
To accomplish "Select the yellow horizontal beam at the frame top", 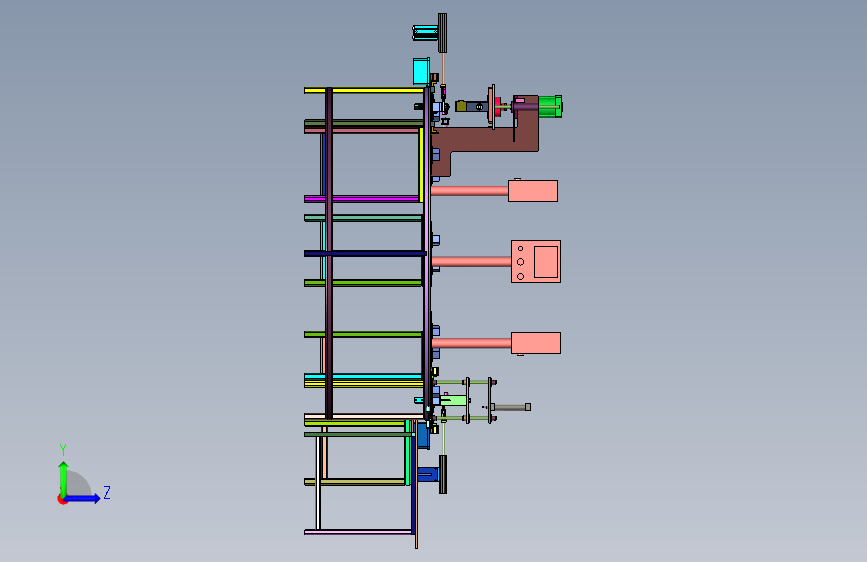I will (364, 91).
